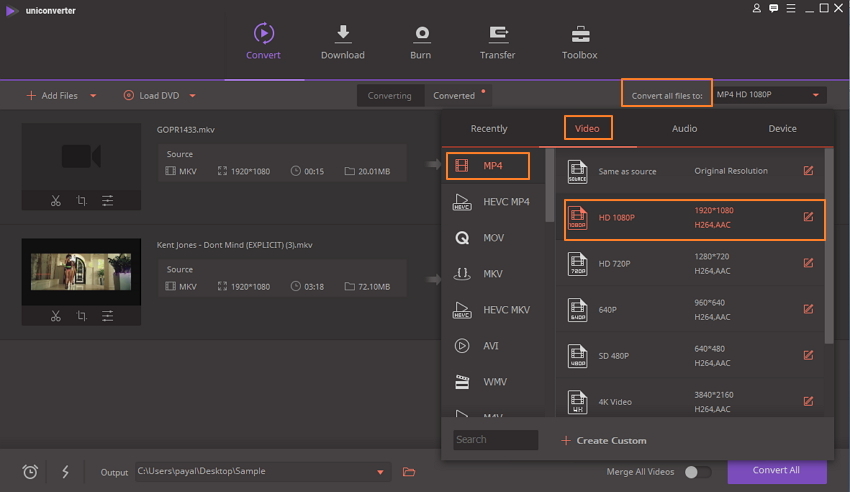Select the HD 1080P preset row
This screenshot has width=850, height=492.
694,218
